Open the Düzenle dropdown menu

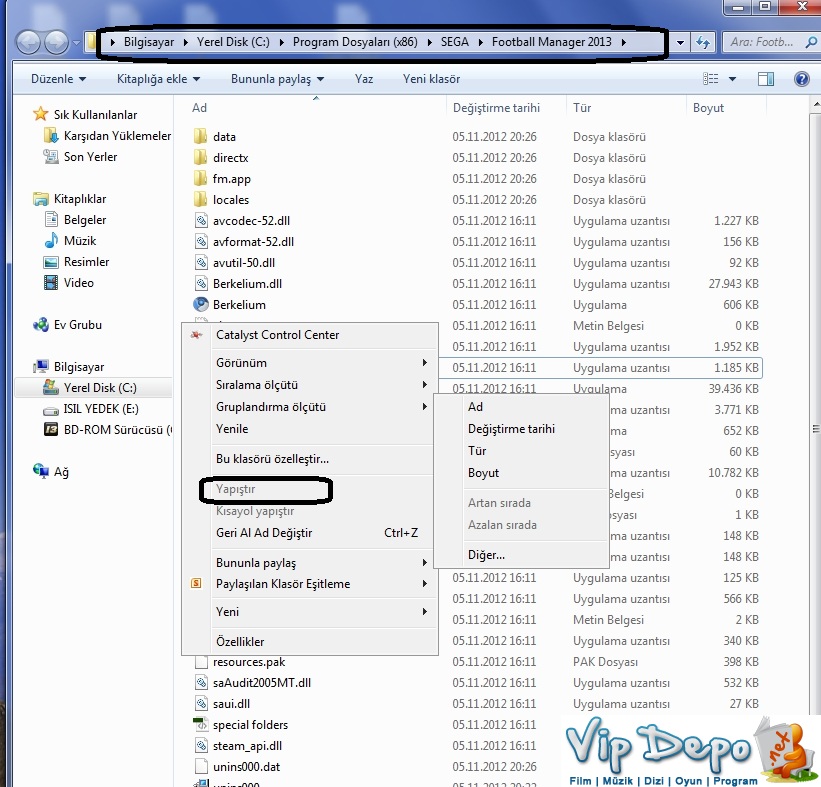(x=58, y=79)
